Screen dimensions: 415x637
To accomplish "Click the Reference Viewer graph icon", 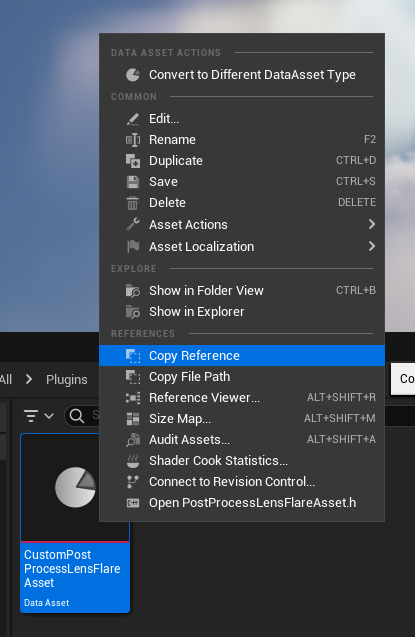I will (x=133, y=398).
